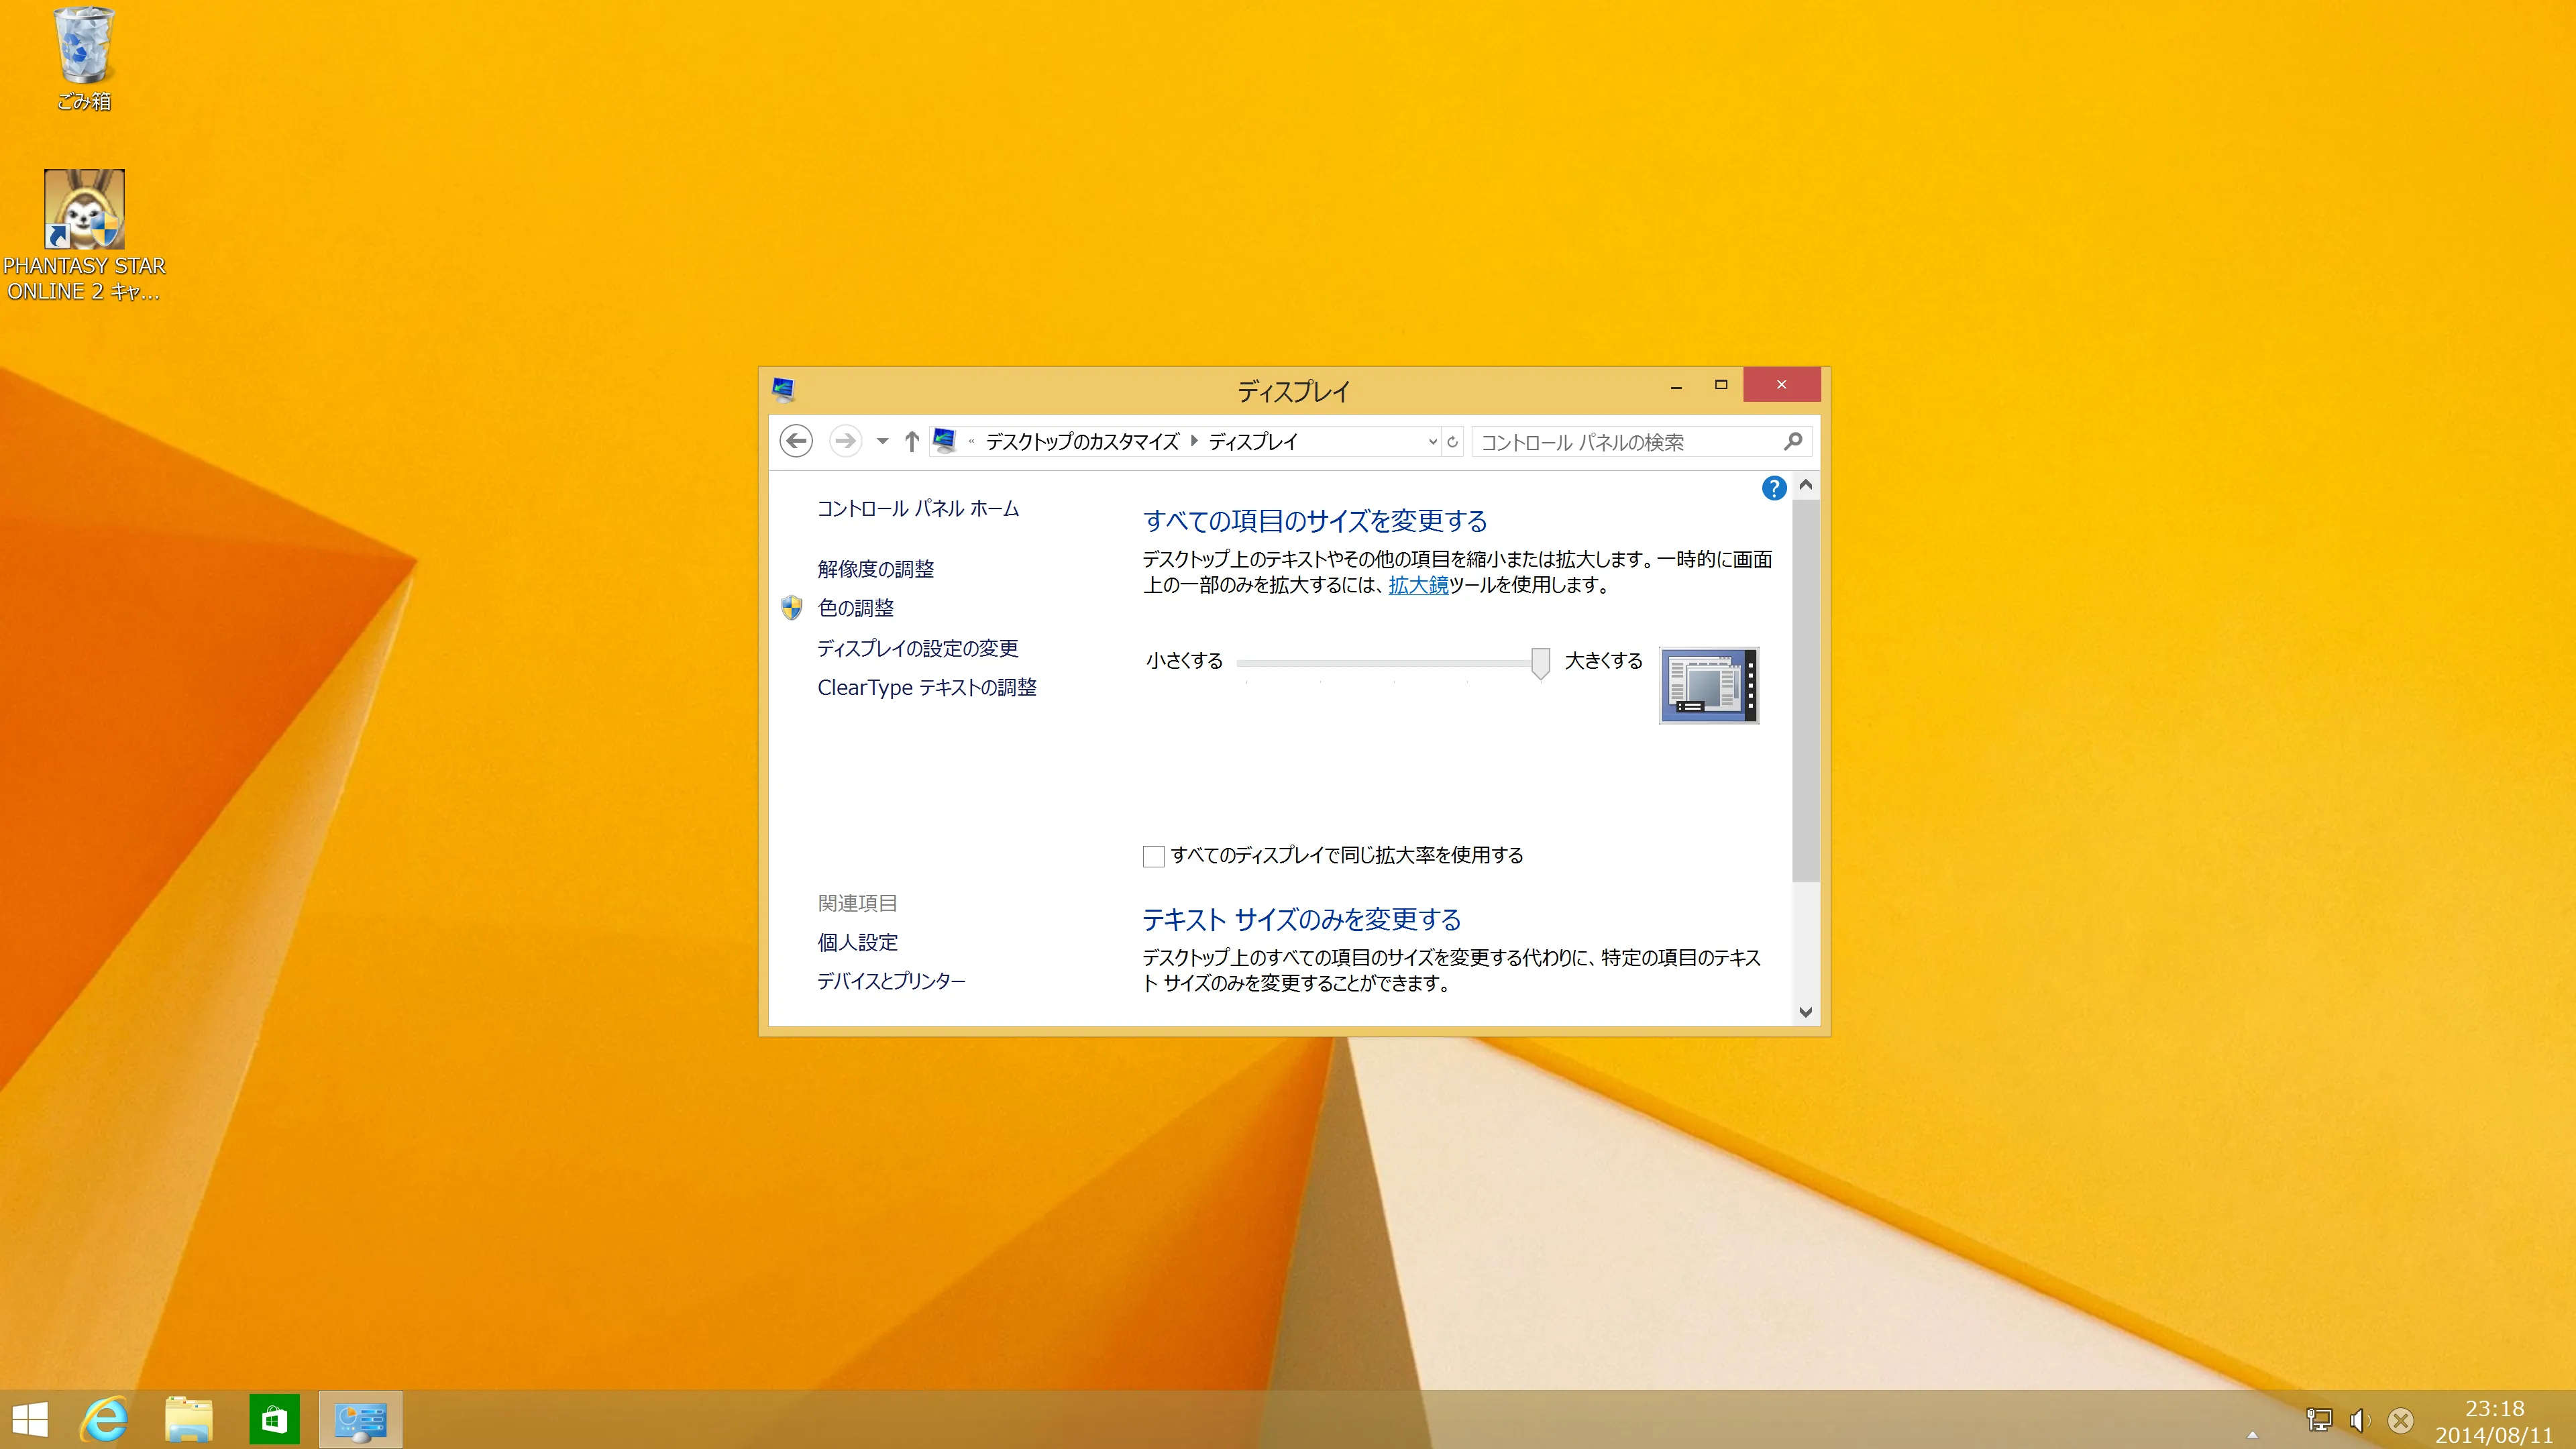The width and height of the screenshot is (2576, 1449).
Task: Open 個人設定 related link
Action: coord(858,943)
